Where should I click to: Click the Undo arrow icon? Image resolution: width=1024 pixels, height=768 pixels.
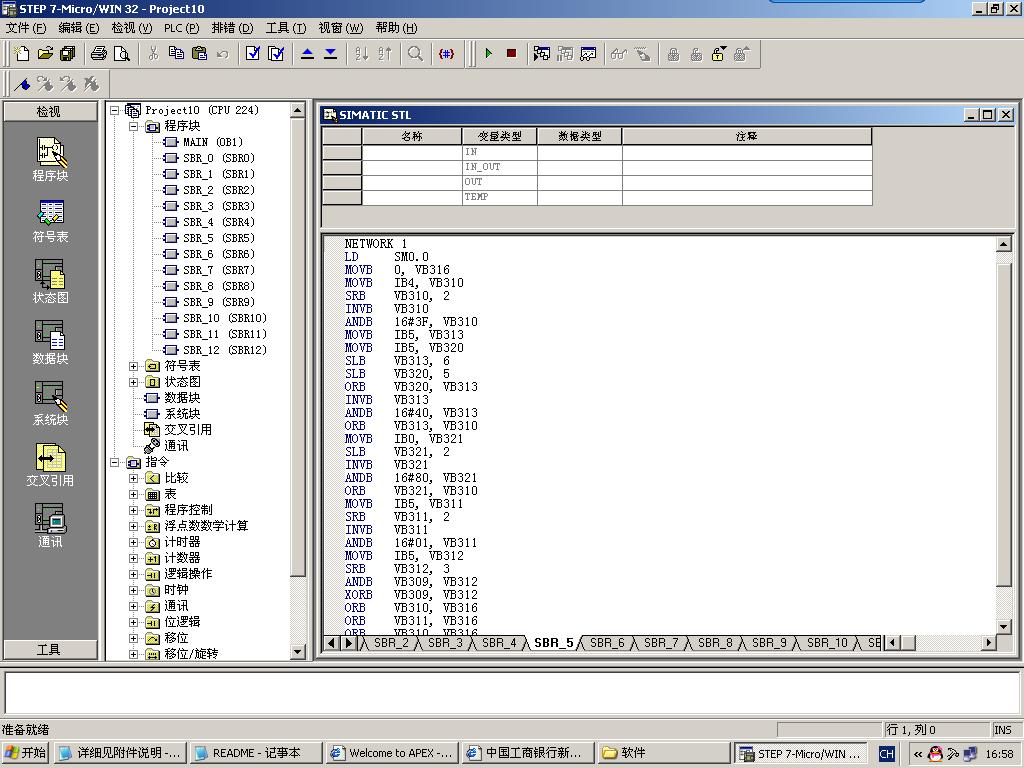click(223, 54)
